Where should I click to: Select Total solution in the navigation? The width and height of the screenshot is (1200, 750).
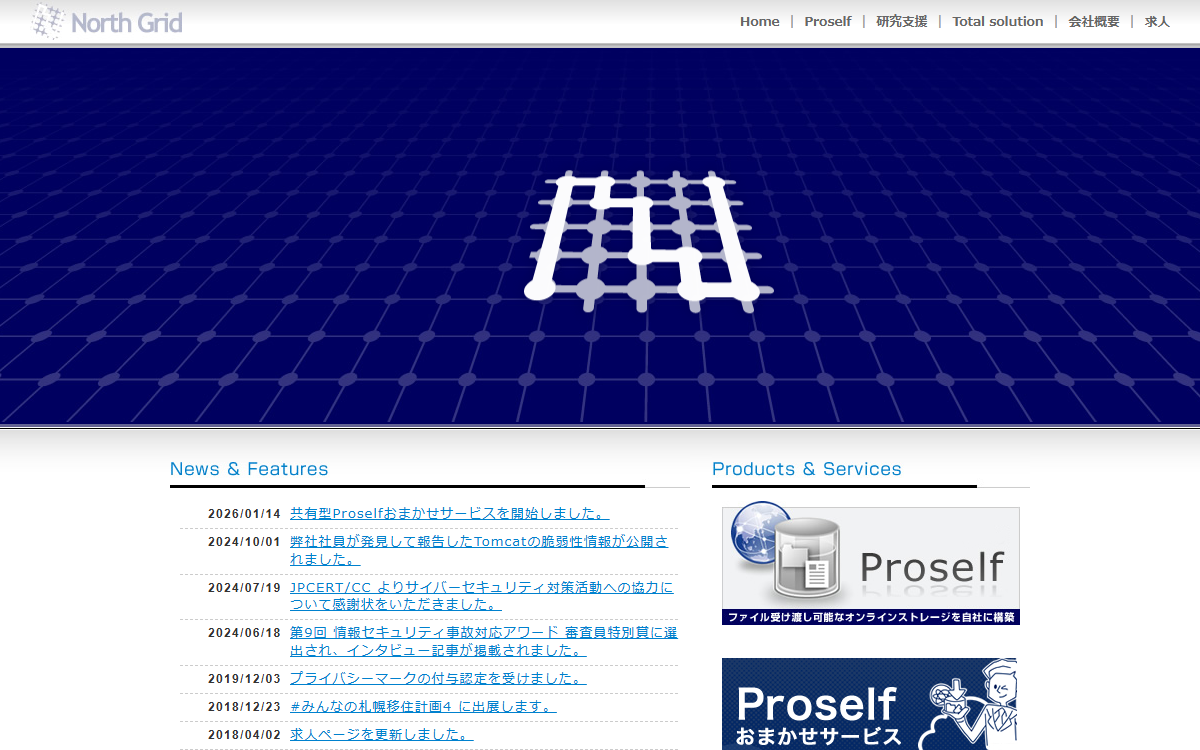point(998,21)
